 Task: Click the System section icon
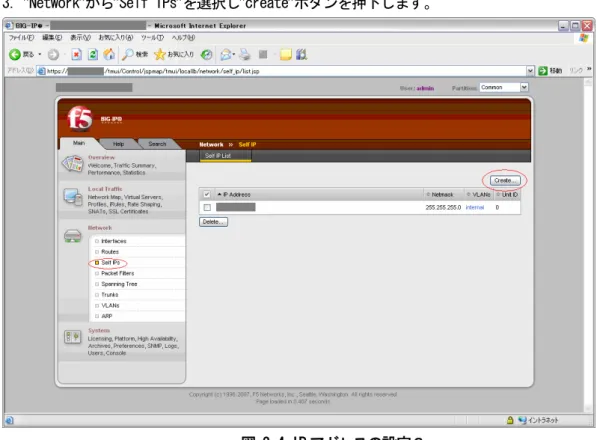click(x=72, y=337)
